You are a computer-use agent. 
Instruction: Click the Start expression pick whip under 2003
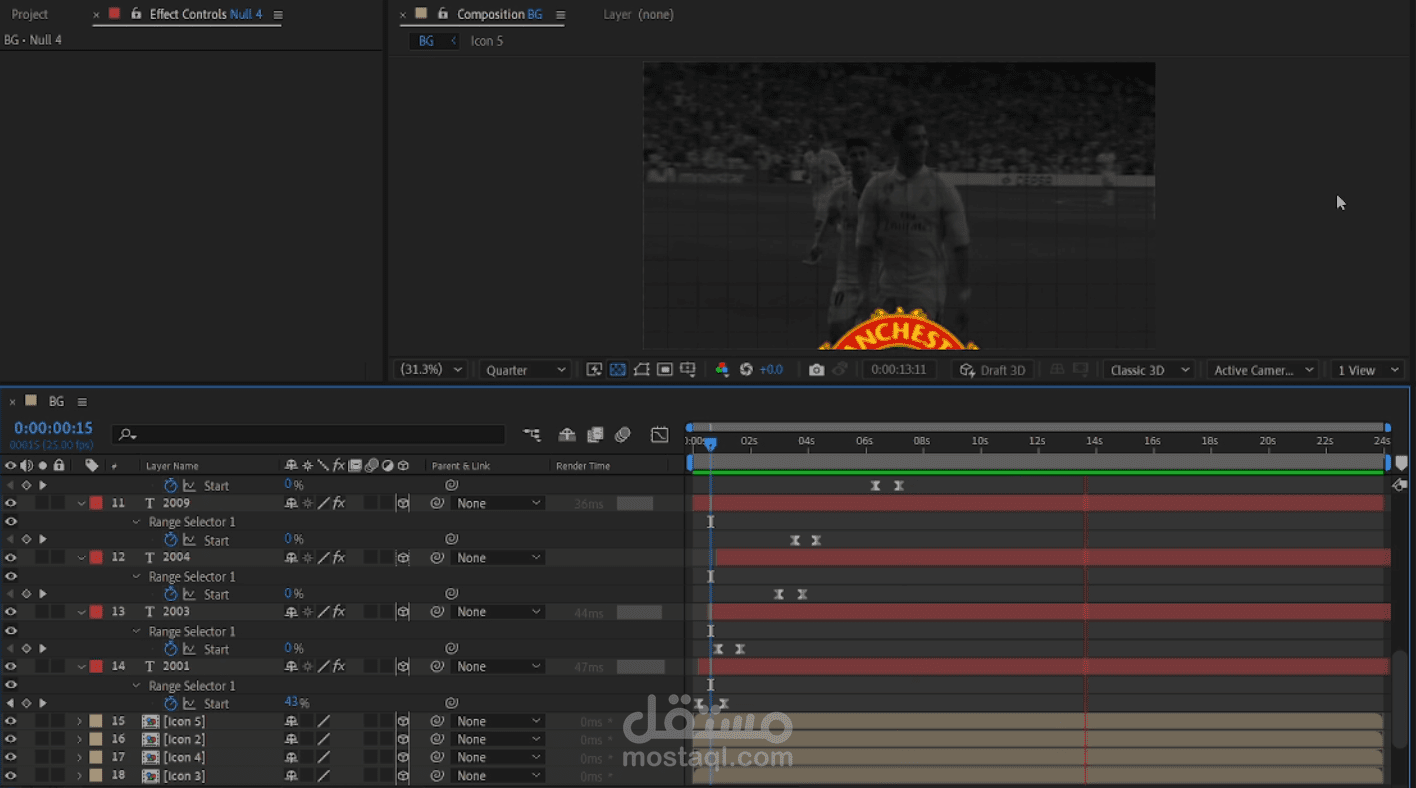[451, 649]
